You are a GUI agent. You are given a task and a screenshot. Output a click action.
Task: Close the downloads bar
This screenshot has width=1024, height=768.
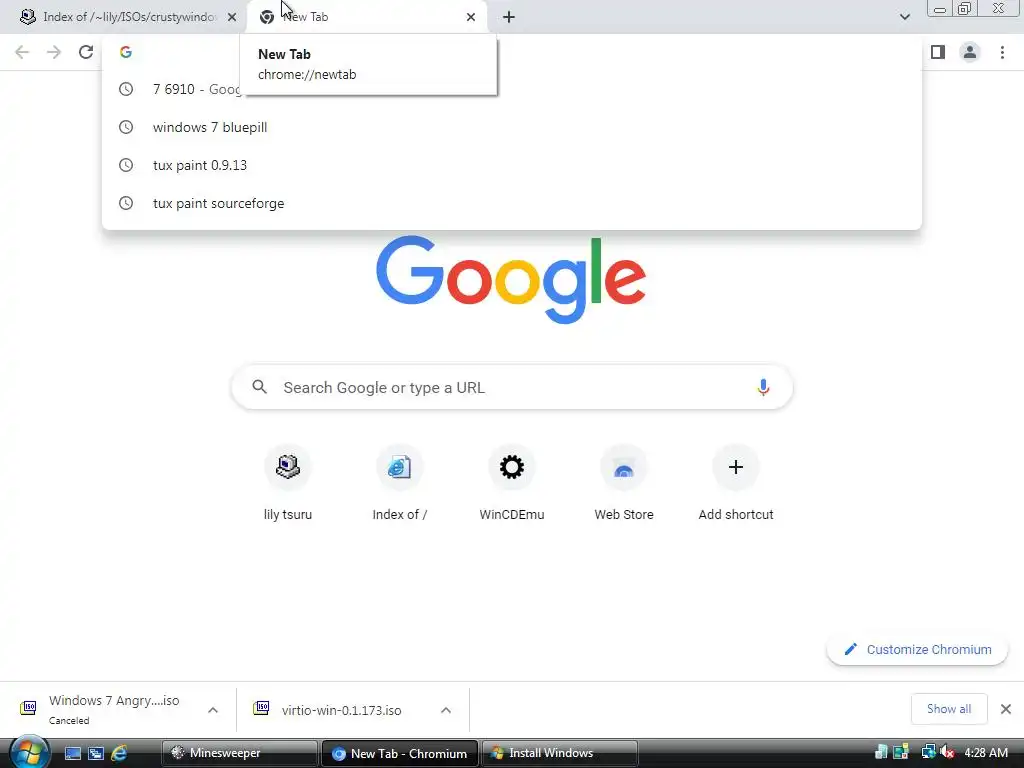click(x=1006, y=709)
